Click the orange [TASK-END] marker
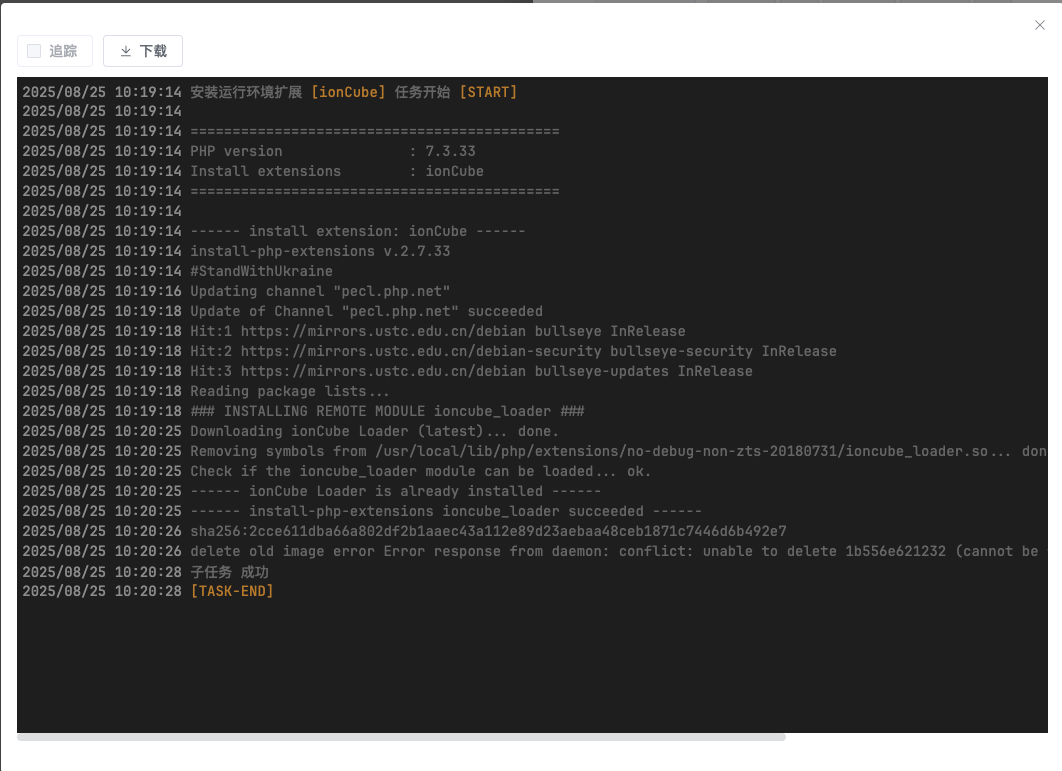Image resolution: width=1062 pixels, height=771 pixels. tap(232, 591)
